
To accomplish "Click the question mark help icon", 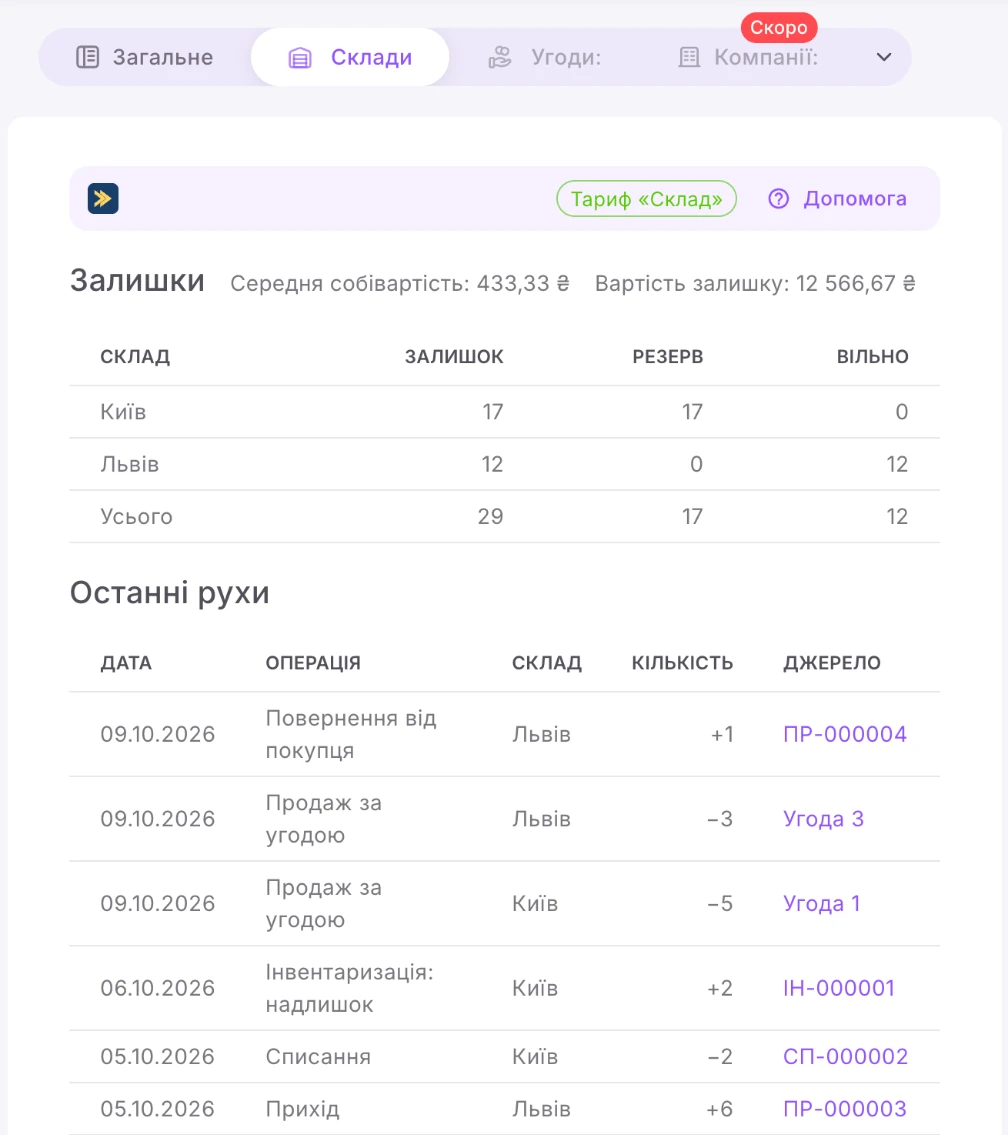I will tap(779, 198).
